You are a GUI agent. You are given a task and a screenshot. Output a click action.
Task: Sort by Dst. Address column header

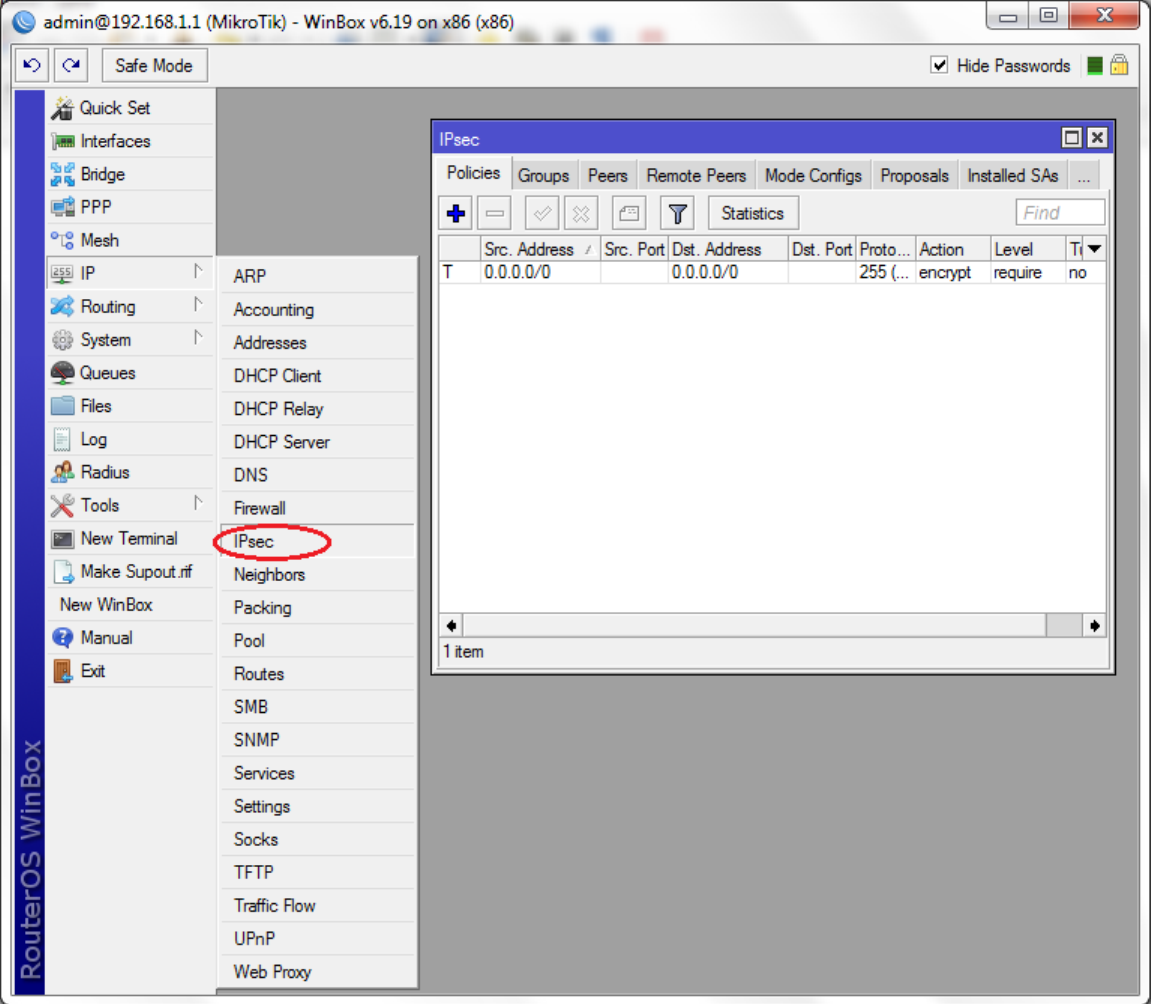click(728, 250)
